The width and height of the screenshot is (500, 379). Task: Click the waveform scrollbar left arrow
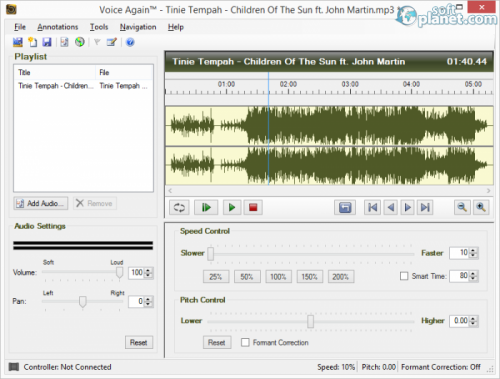pyautogui.click(x=170, y=191)
